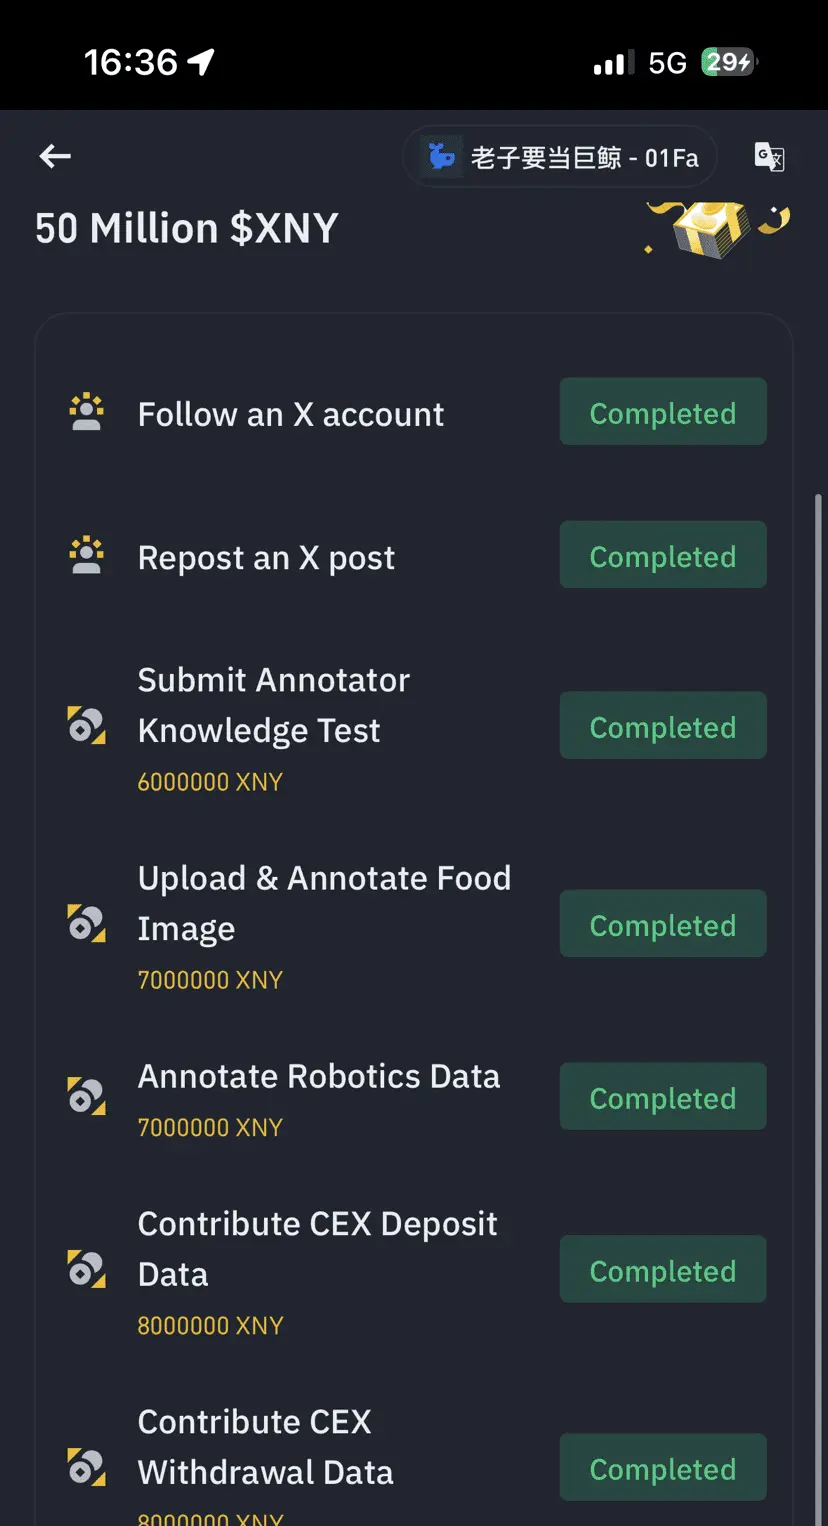The width and height of the screenshot is (828, 1526).
Task: Tap the Repost an X post task icon
Action: [x=87, y=556]
